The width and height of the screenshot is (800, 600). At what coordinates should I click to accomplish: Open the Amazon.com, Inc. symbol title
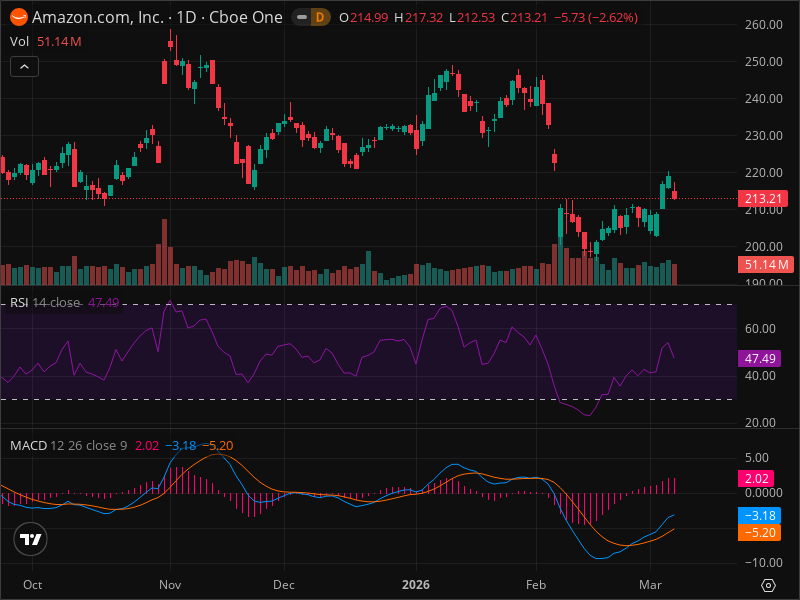point(157,17)
